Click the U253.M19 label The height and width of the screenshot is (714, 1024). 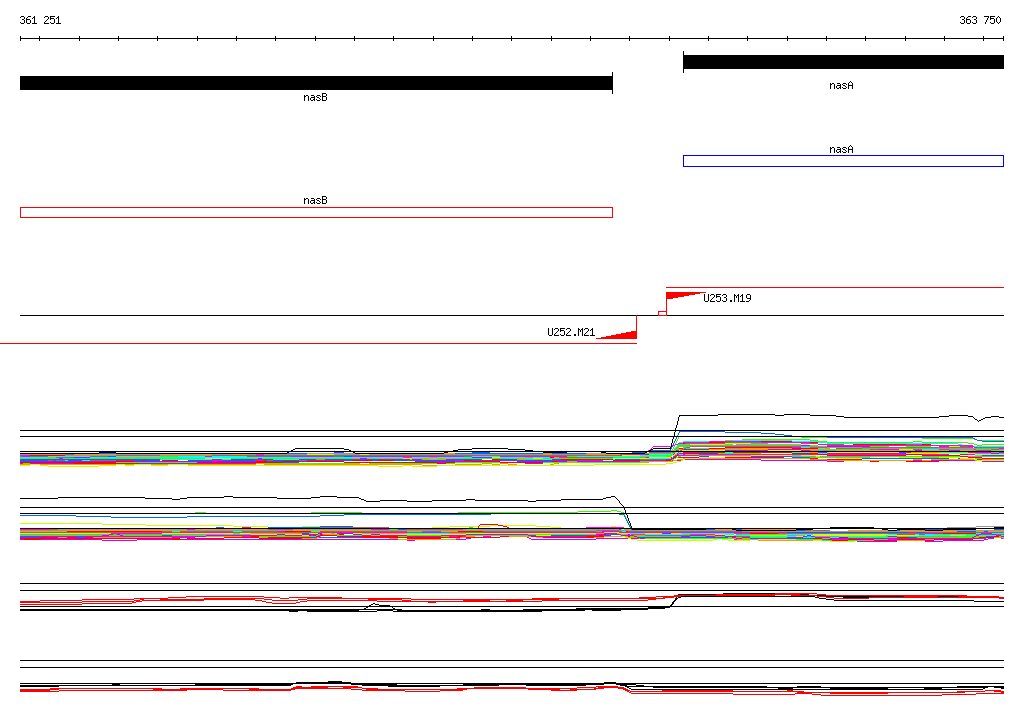(727, 298)
